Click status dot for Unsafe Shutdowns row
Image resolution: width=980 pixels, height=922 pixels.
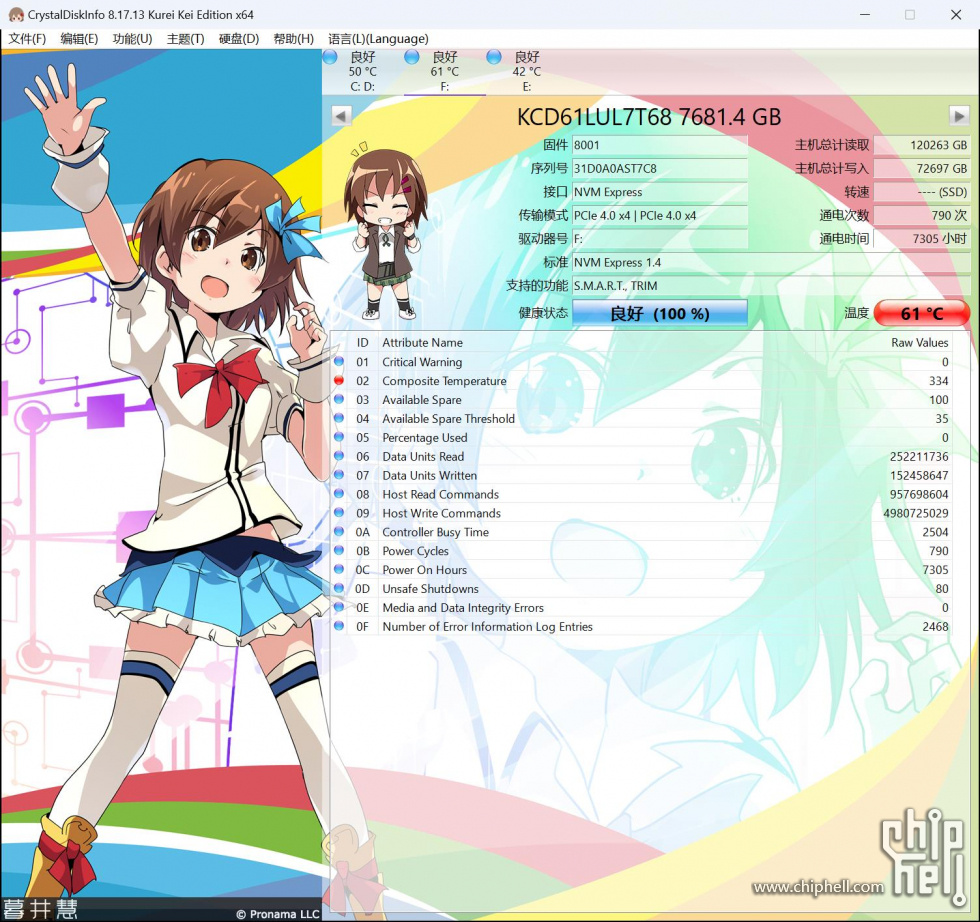[339, 588]
